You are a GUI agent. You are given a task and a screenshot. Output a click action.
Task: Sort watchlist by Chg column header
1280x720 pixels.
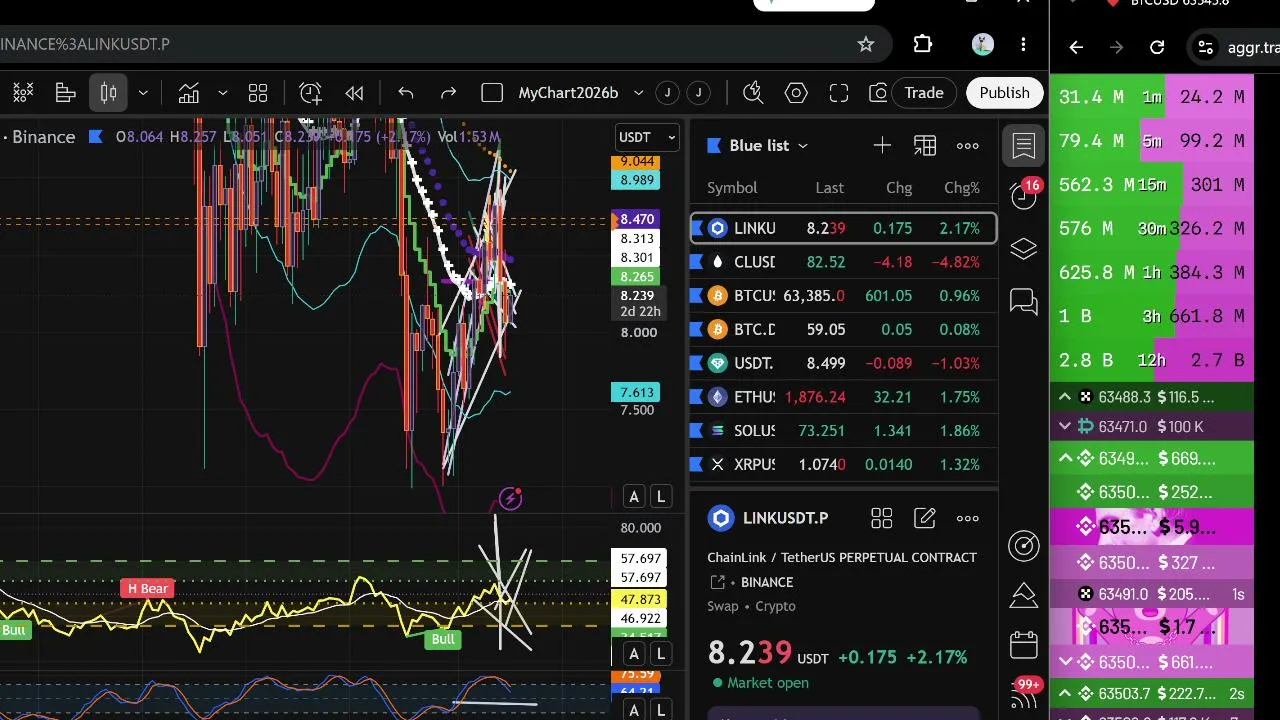pos(899,188)
